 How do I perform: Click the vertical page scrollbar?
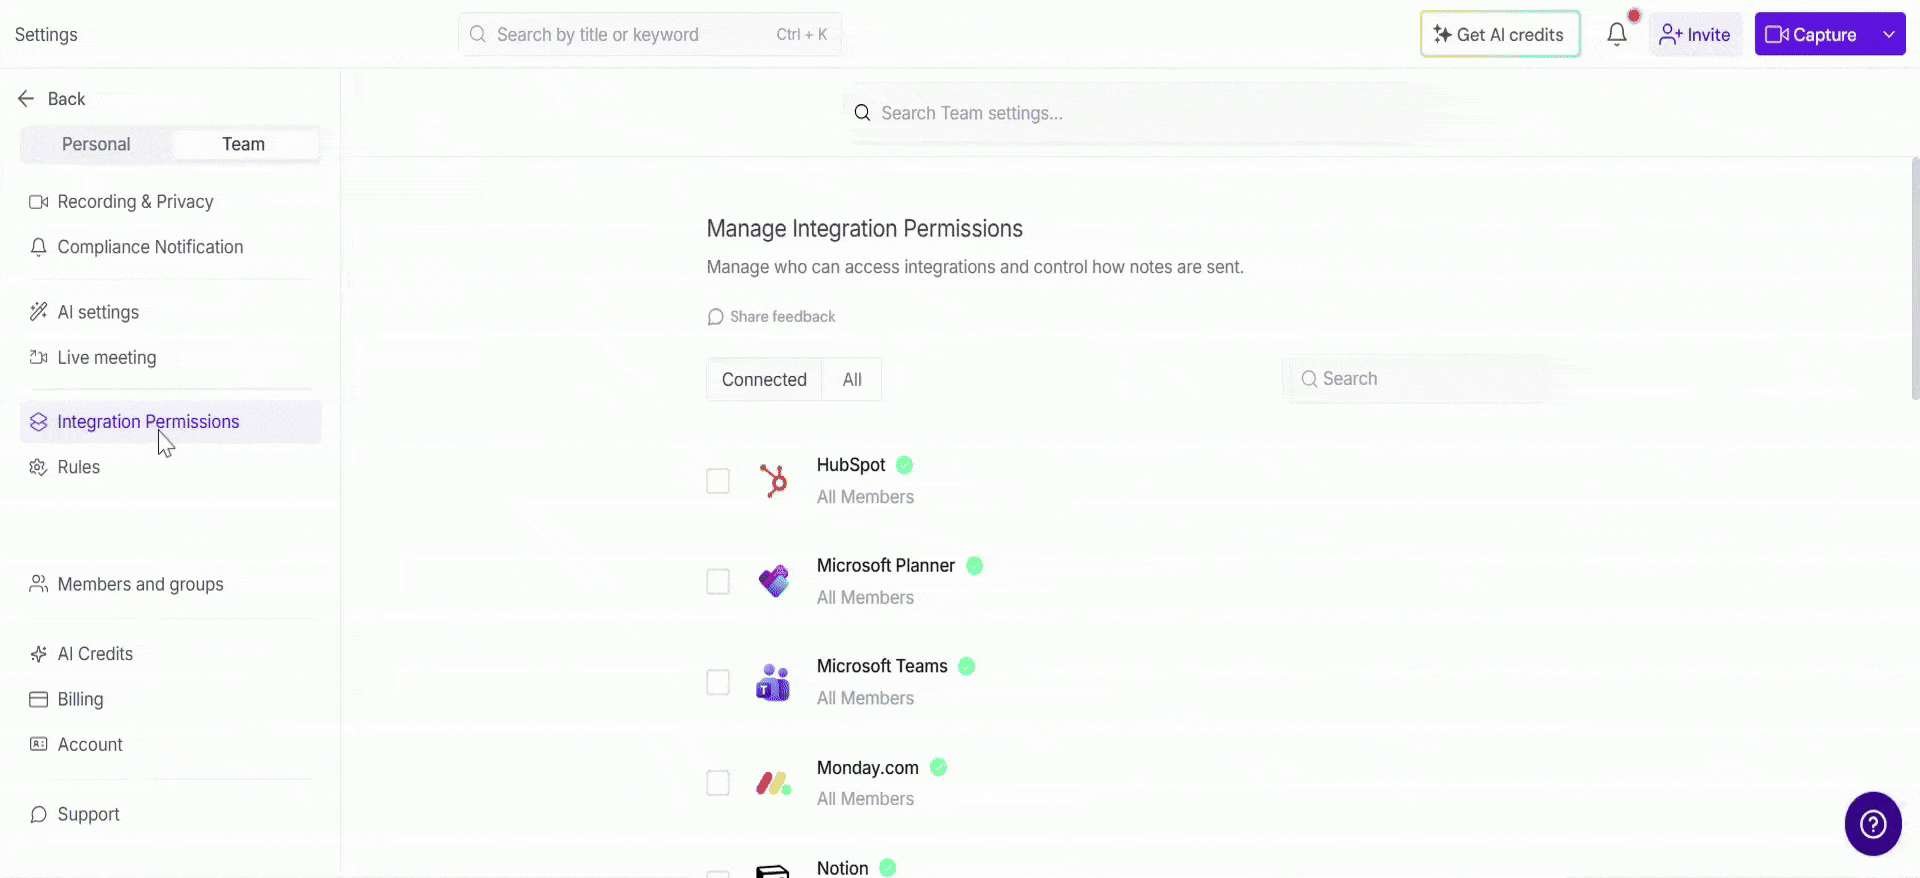coord(1915,279)
